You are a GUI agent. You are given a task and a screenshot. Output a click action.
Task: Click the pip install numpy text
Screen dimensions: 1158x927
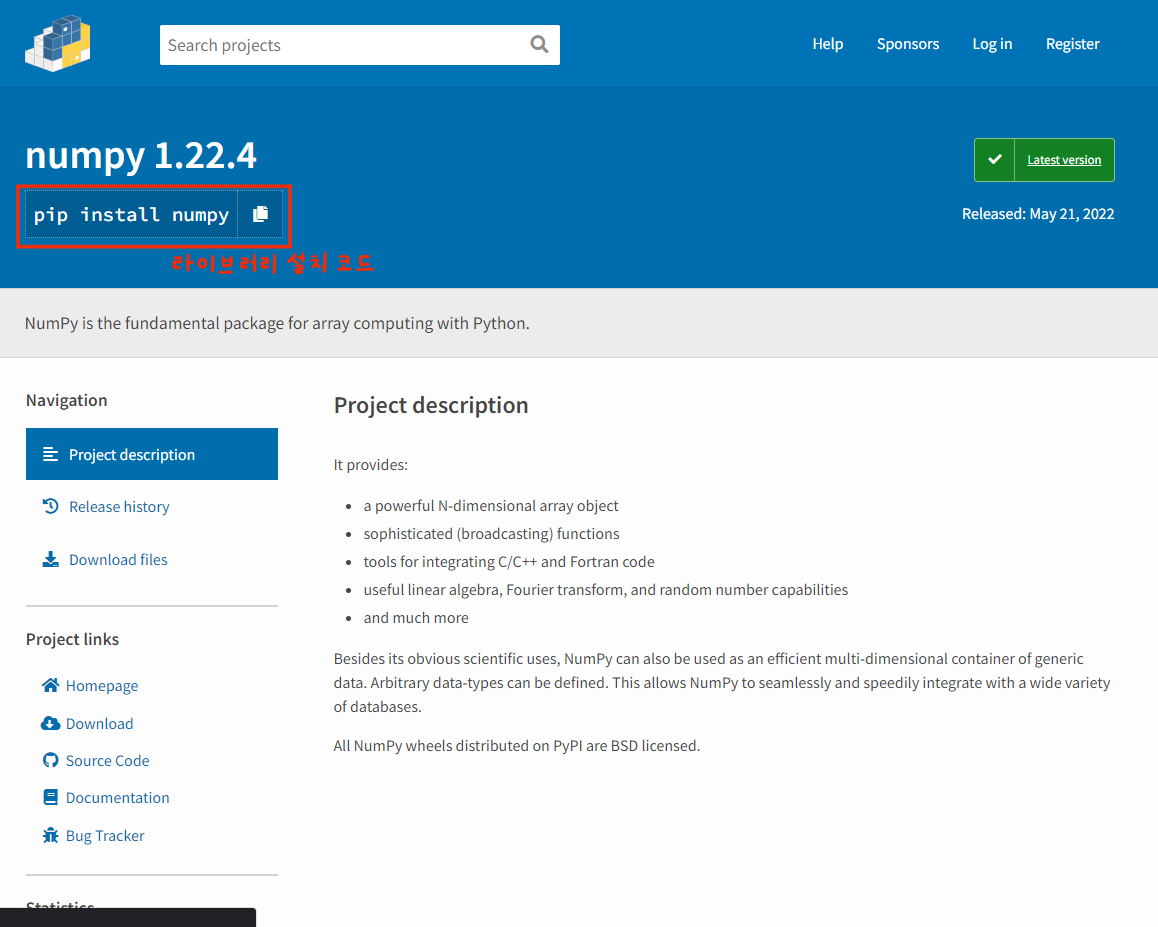131,215
